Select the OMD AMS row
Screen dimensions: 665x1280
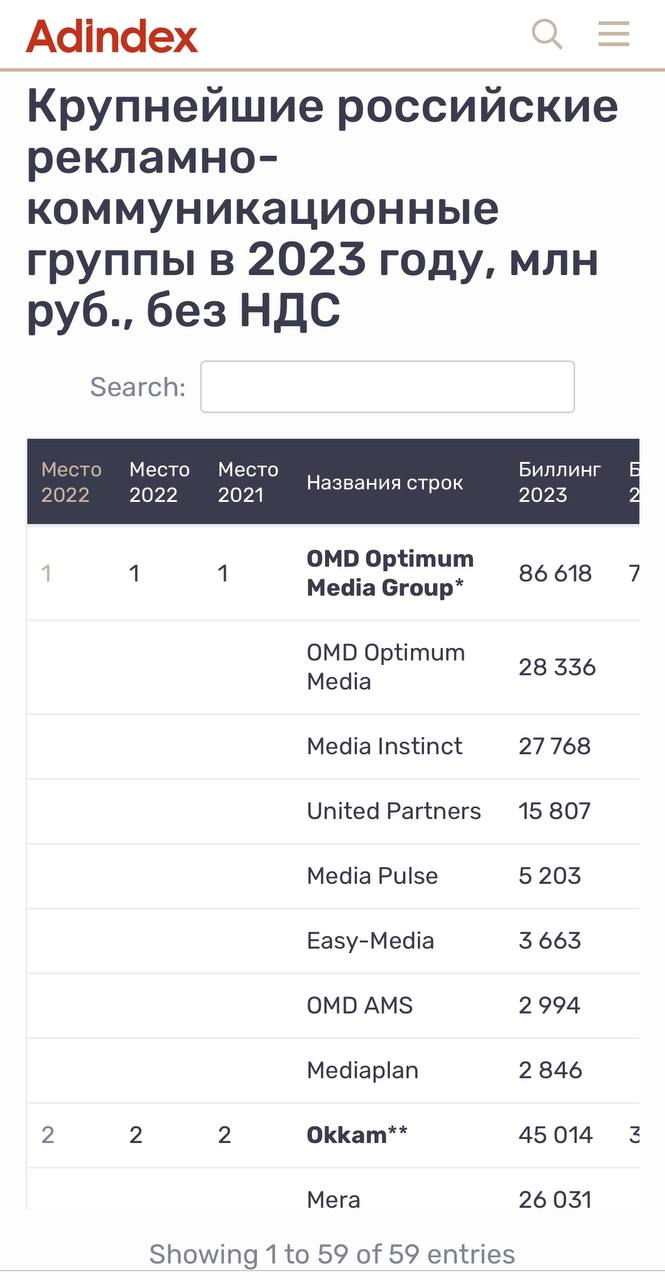click(x=359, y=1006)
